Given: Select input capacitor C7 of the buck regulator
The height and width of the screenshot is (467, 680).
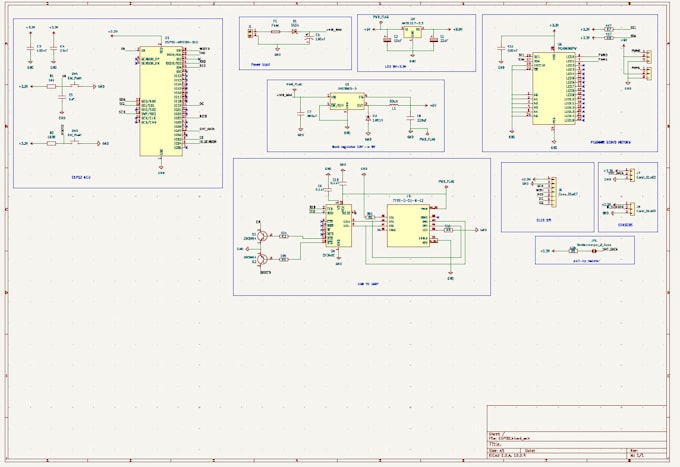Looking at the screenshot, I should coord(301,114).
